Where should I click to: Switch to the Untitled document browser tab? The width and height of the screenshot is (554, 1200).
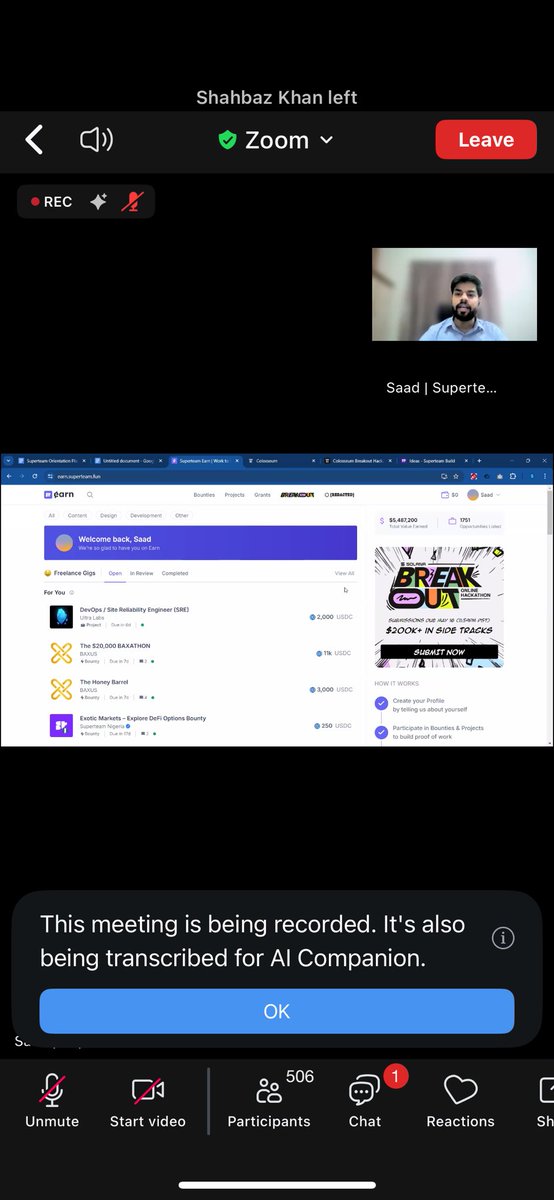click(x=128, y=460)
